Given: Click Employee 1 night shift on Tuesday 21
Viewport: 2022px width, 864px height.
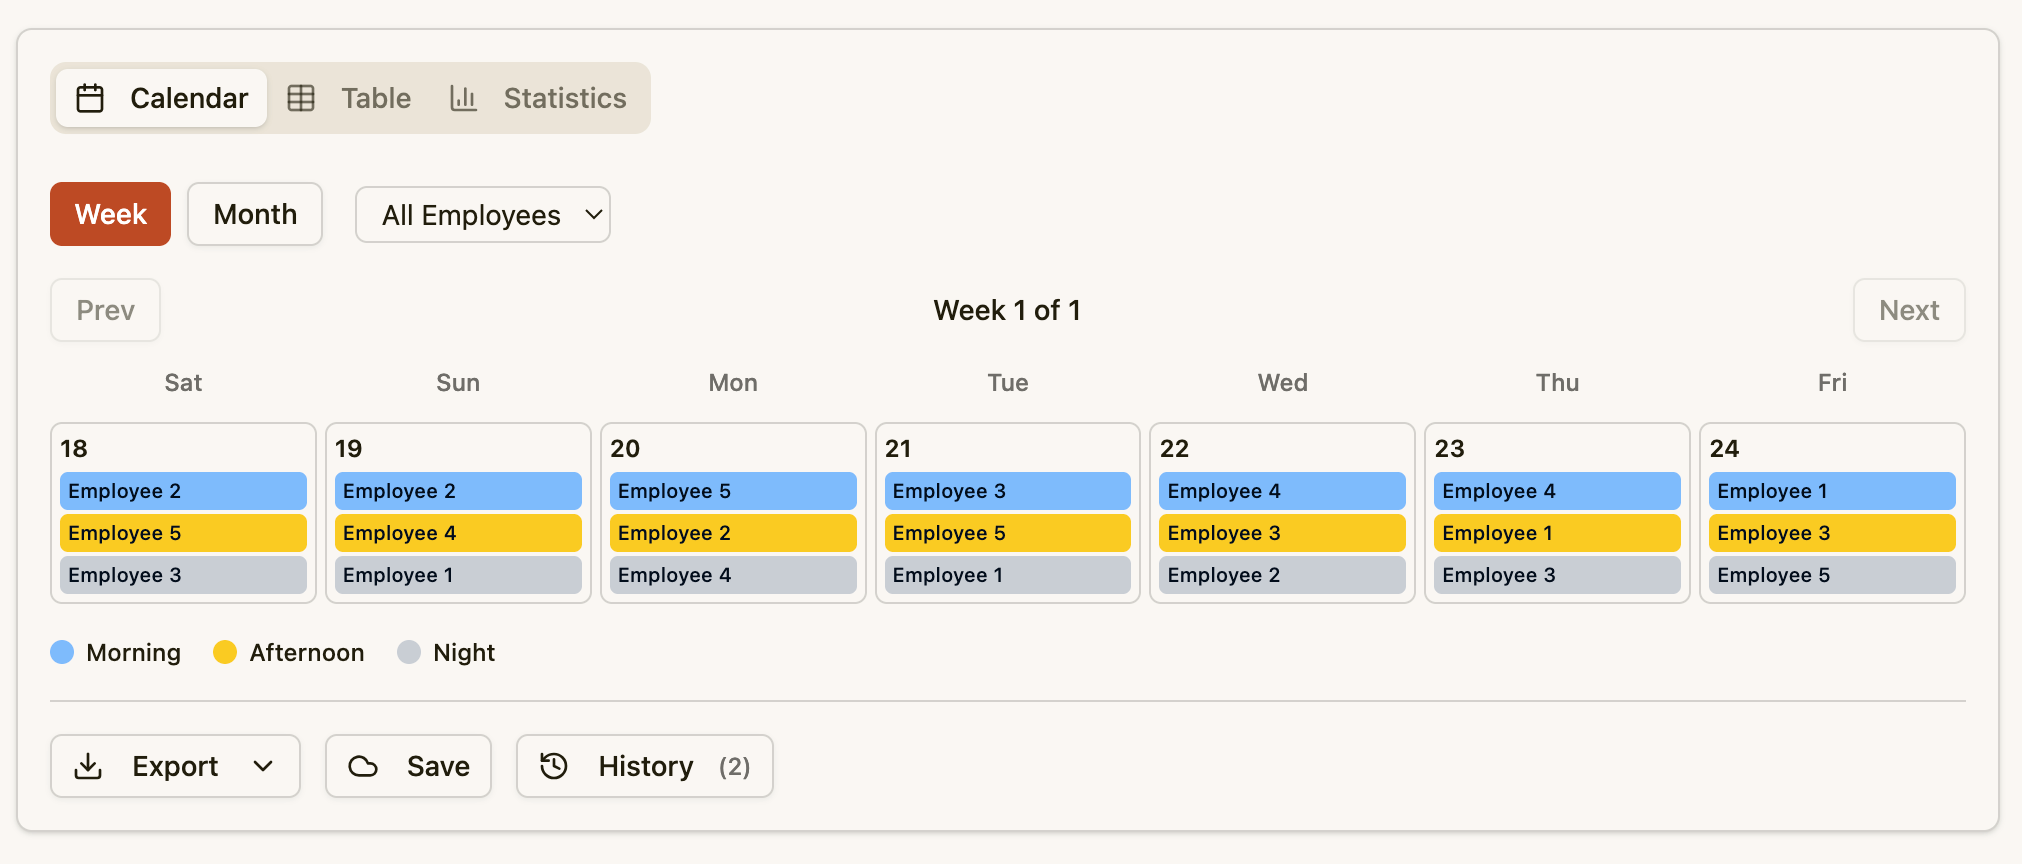Looking at the screenshot, I should 1007,574.
